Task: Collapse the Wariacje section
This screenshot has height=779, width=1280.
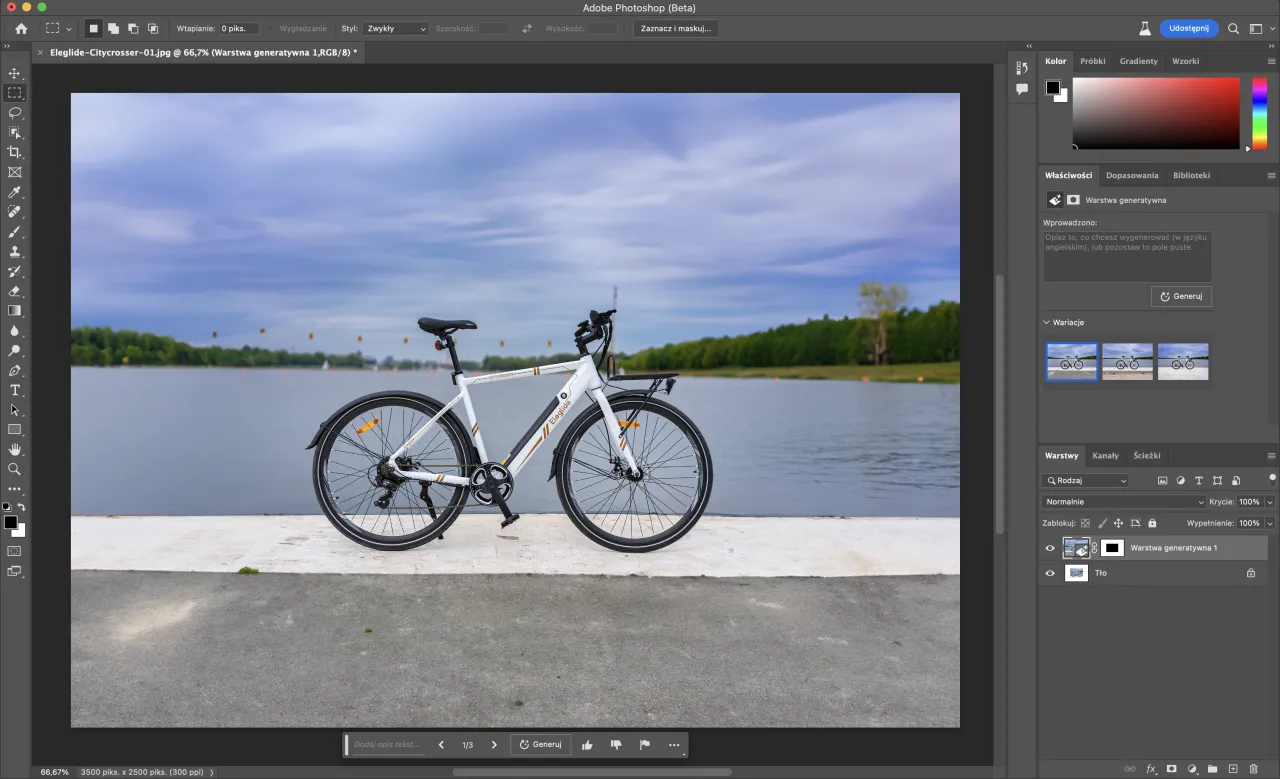Action: pos(1046,322)
